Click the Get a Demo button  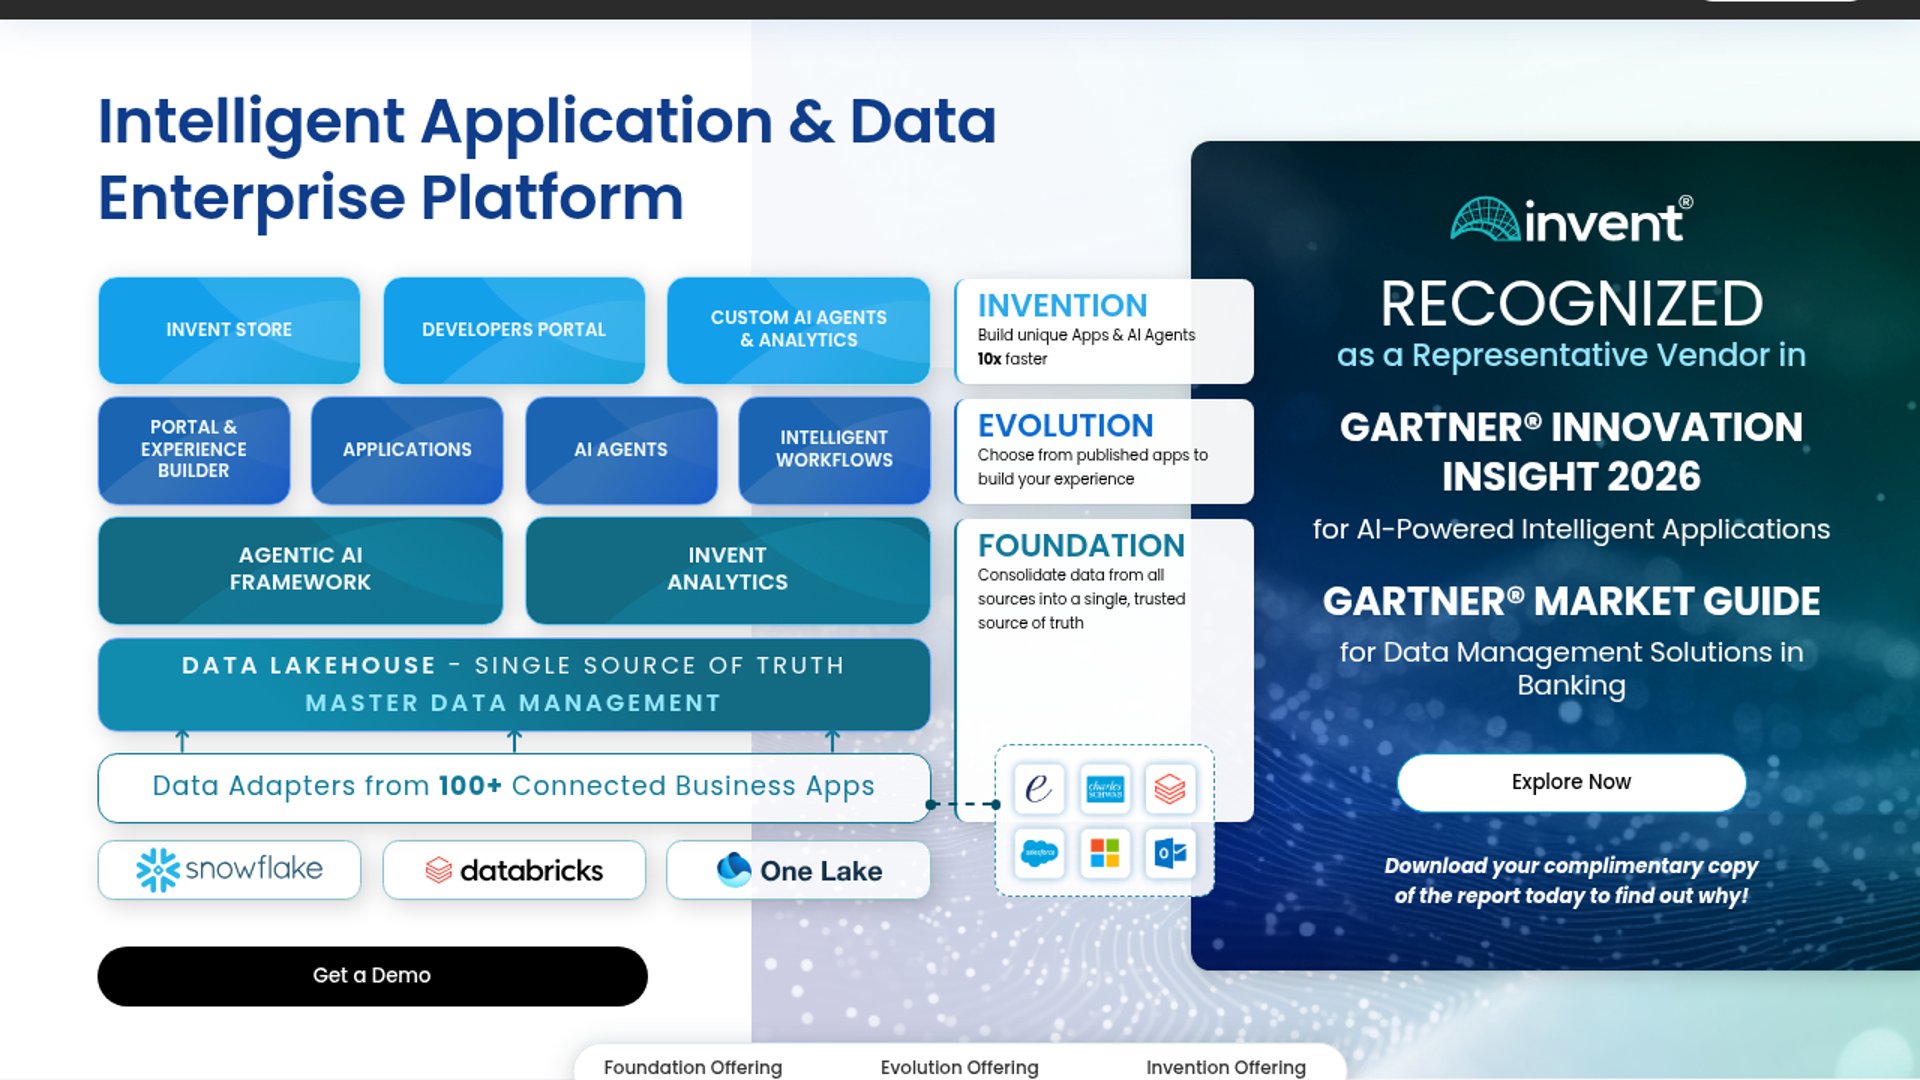[372, 976]
